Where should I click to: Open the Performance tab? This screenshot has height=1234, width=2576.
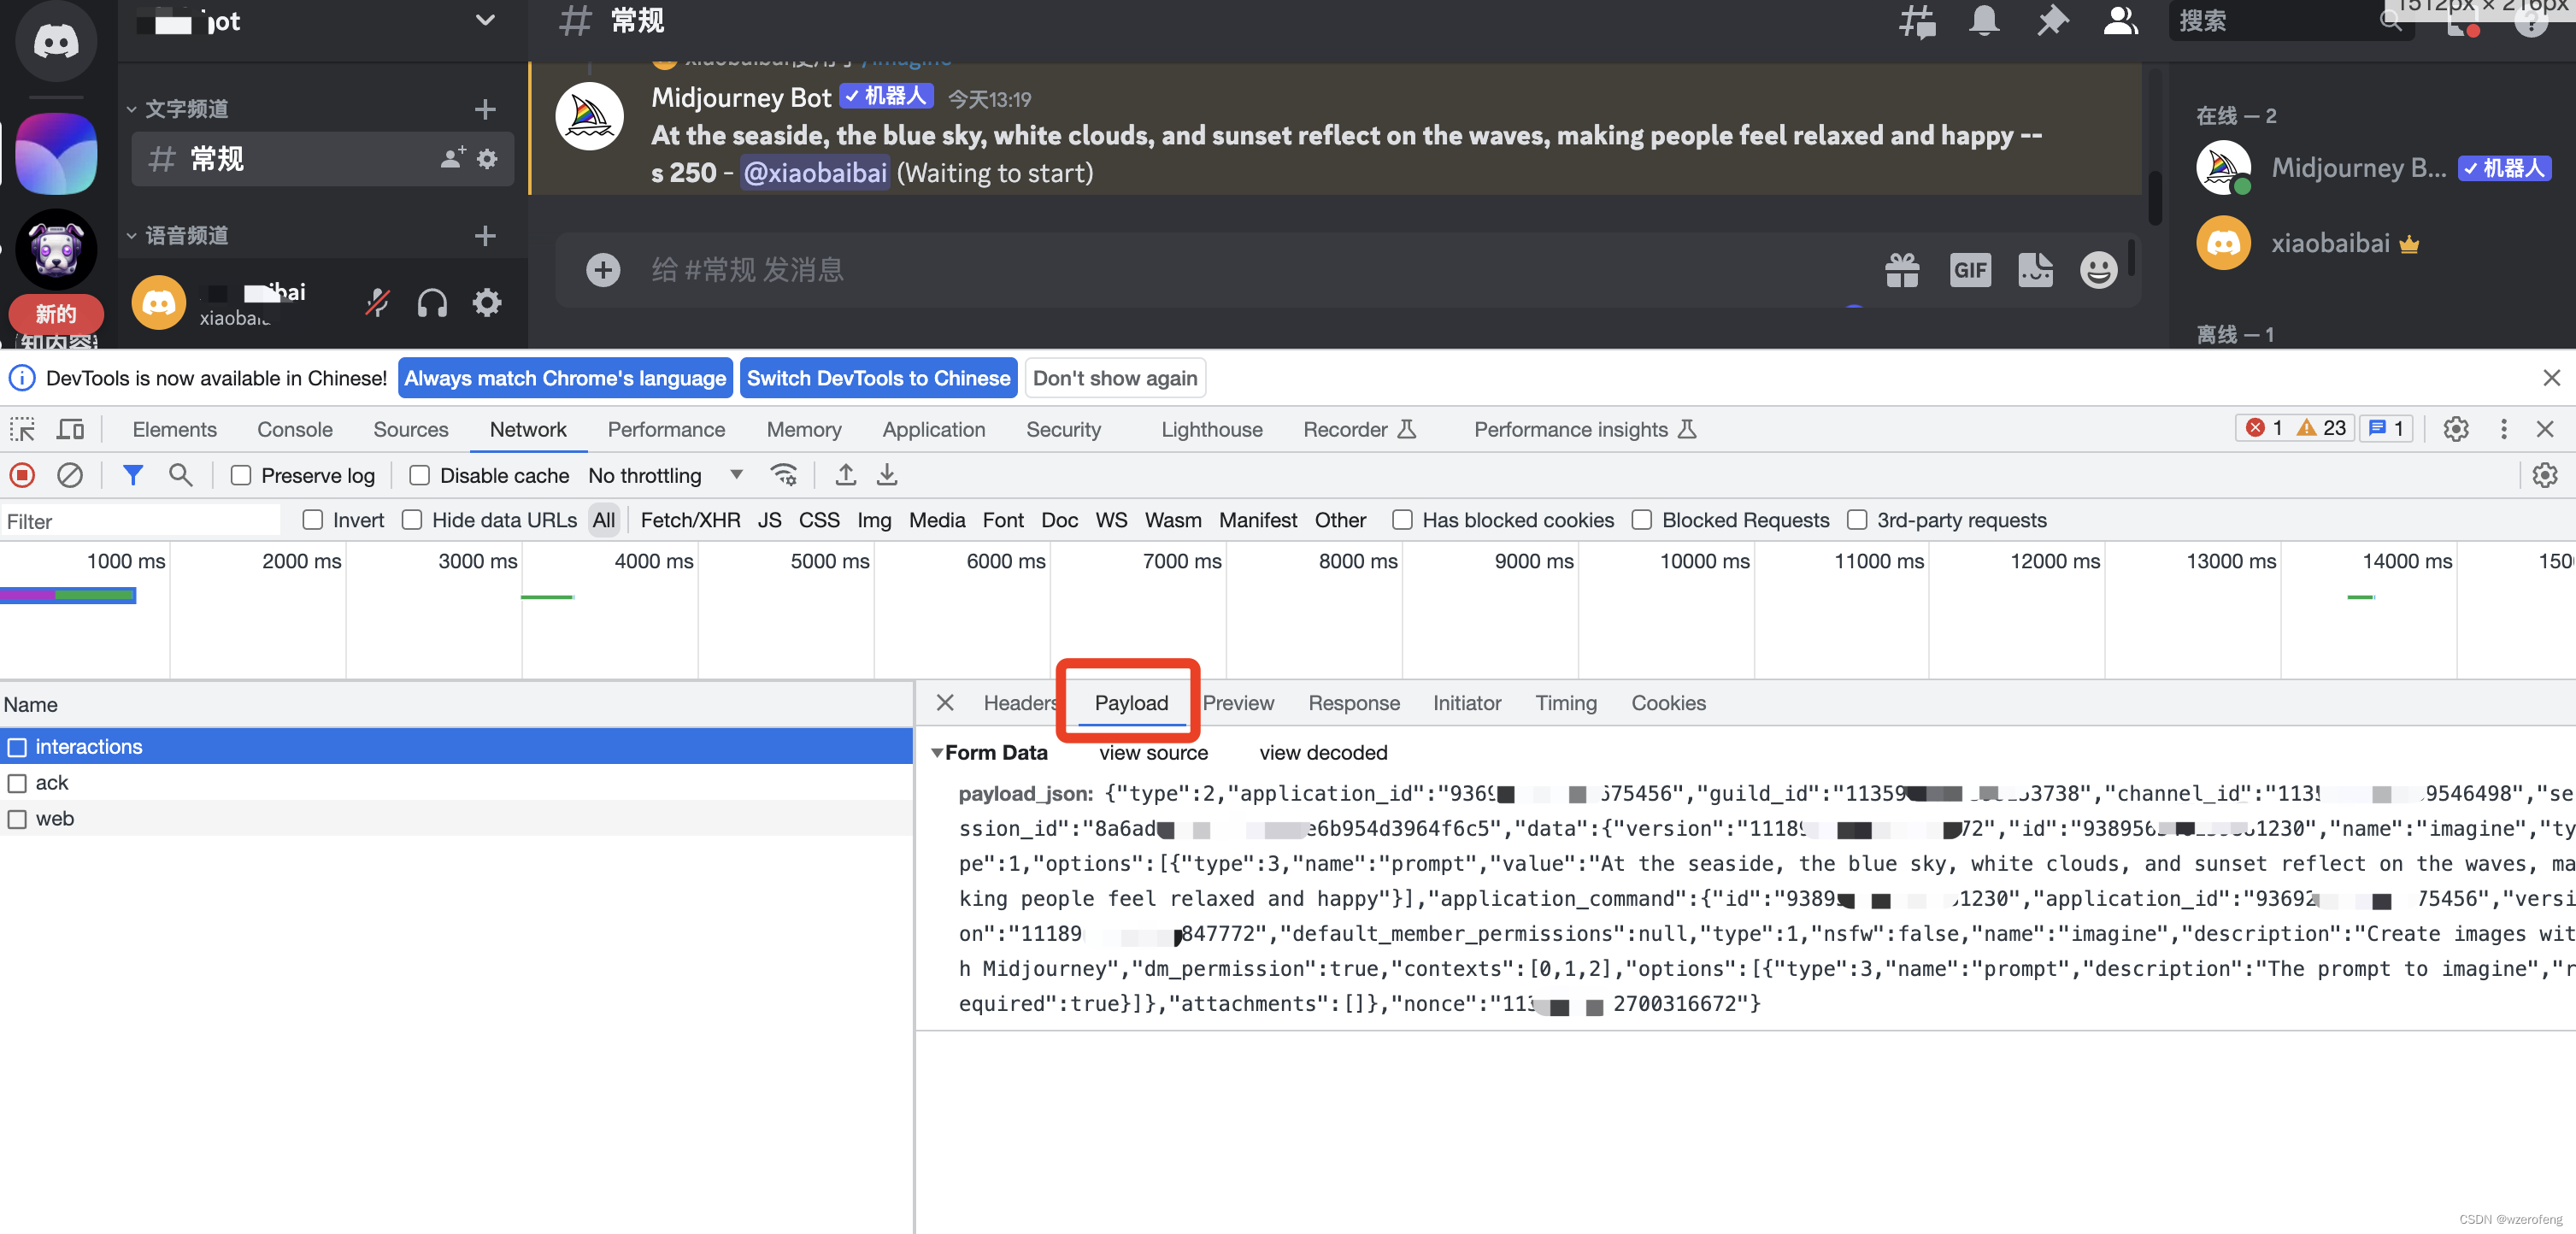[667, 430]
